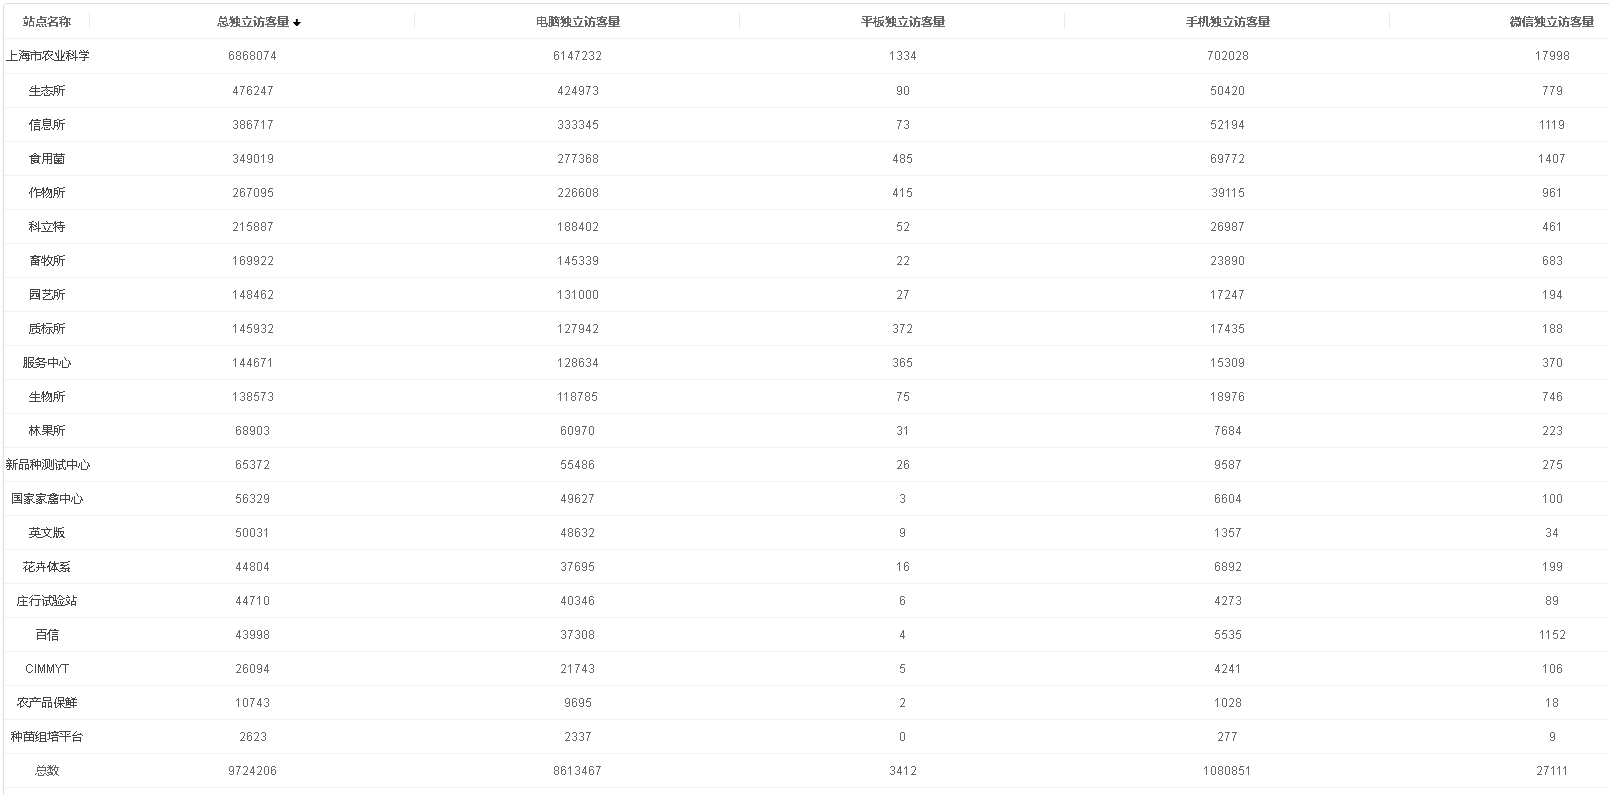This screenshot has height=795, width=1609.
Task: Open the 信息所 site entry
Action: pyautogui.click(x=47, y=125)
